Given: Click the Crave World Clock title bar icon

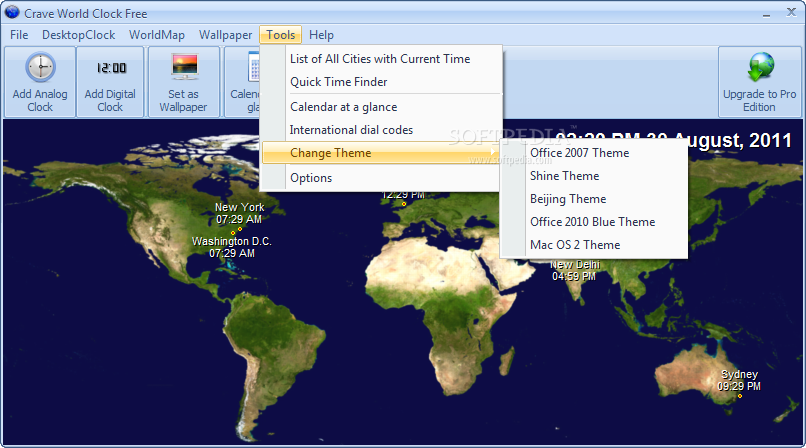Looking at the screenshot, I should [12, 13].
